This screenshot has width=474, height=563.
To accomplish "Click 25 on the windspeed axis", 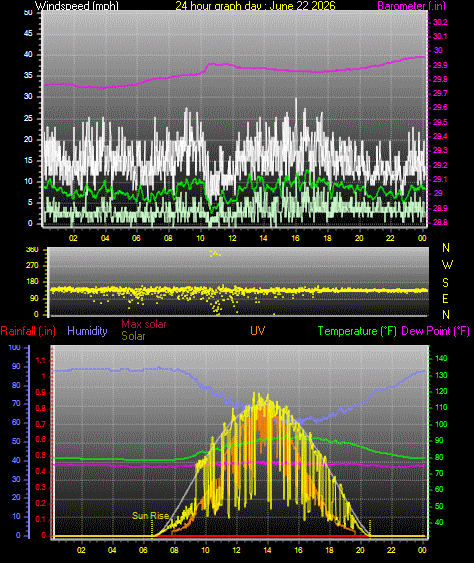I will point(28,118).
